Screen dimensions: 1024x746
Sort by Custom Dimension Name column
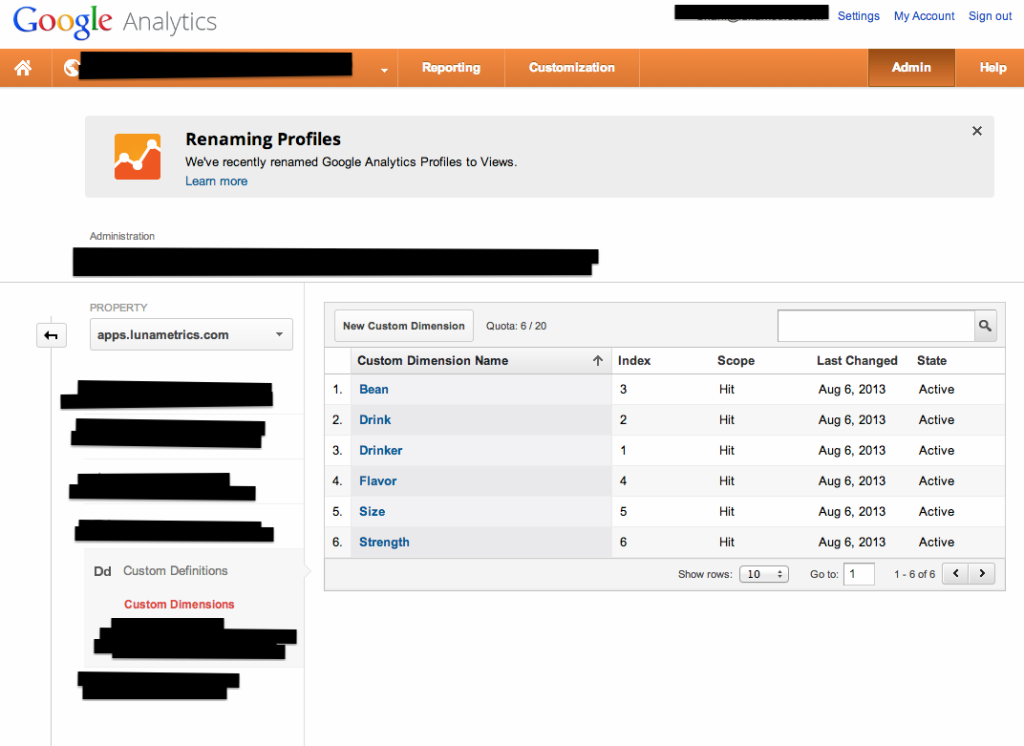click(432, 361)
